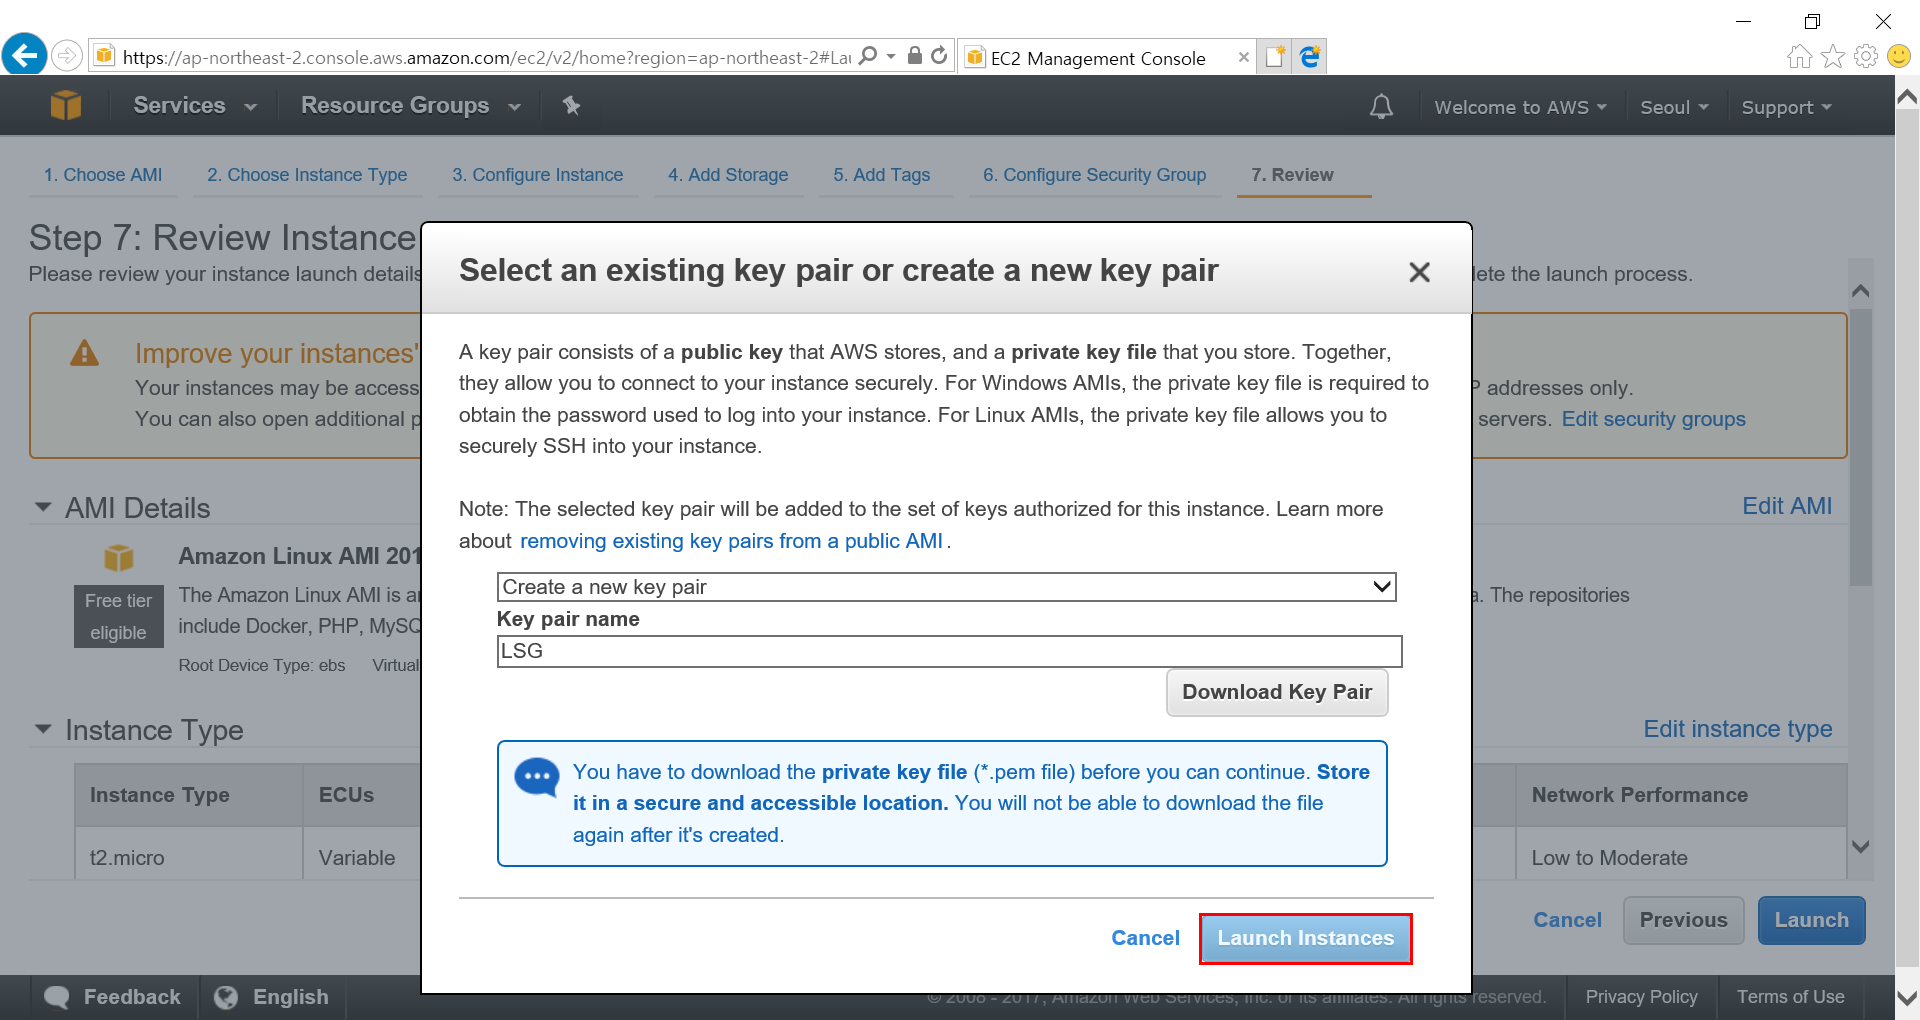
Task: Open the Services menu
Action: click(195, 105)
